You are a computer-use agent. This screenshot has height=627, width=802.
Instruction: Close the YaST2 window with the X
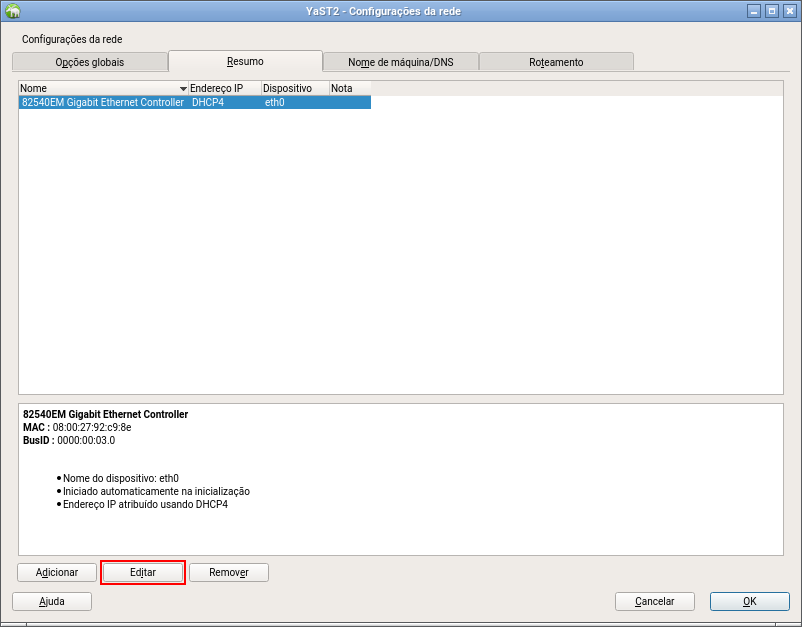point(788,11)
